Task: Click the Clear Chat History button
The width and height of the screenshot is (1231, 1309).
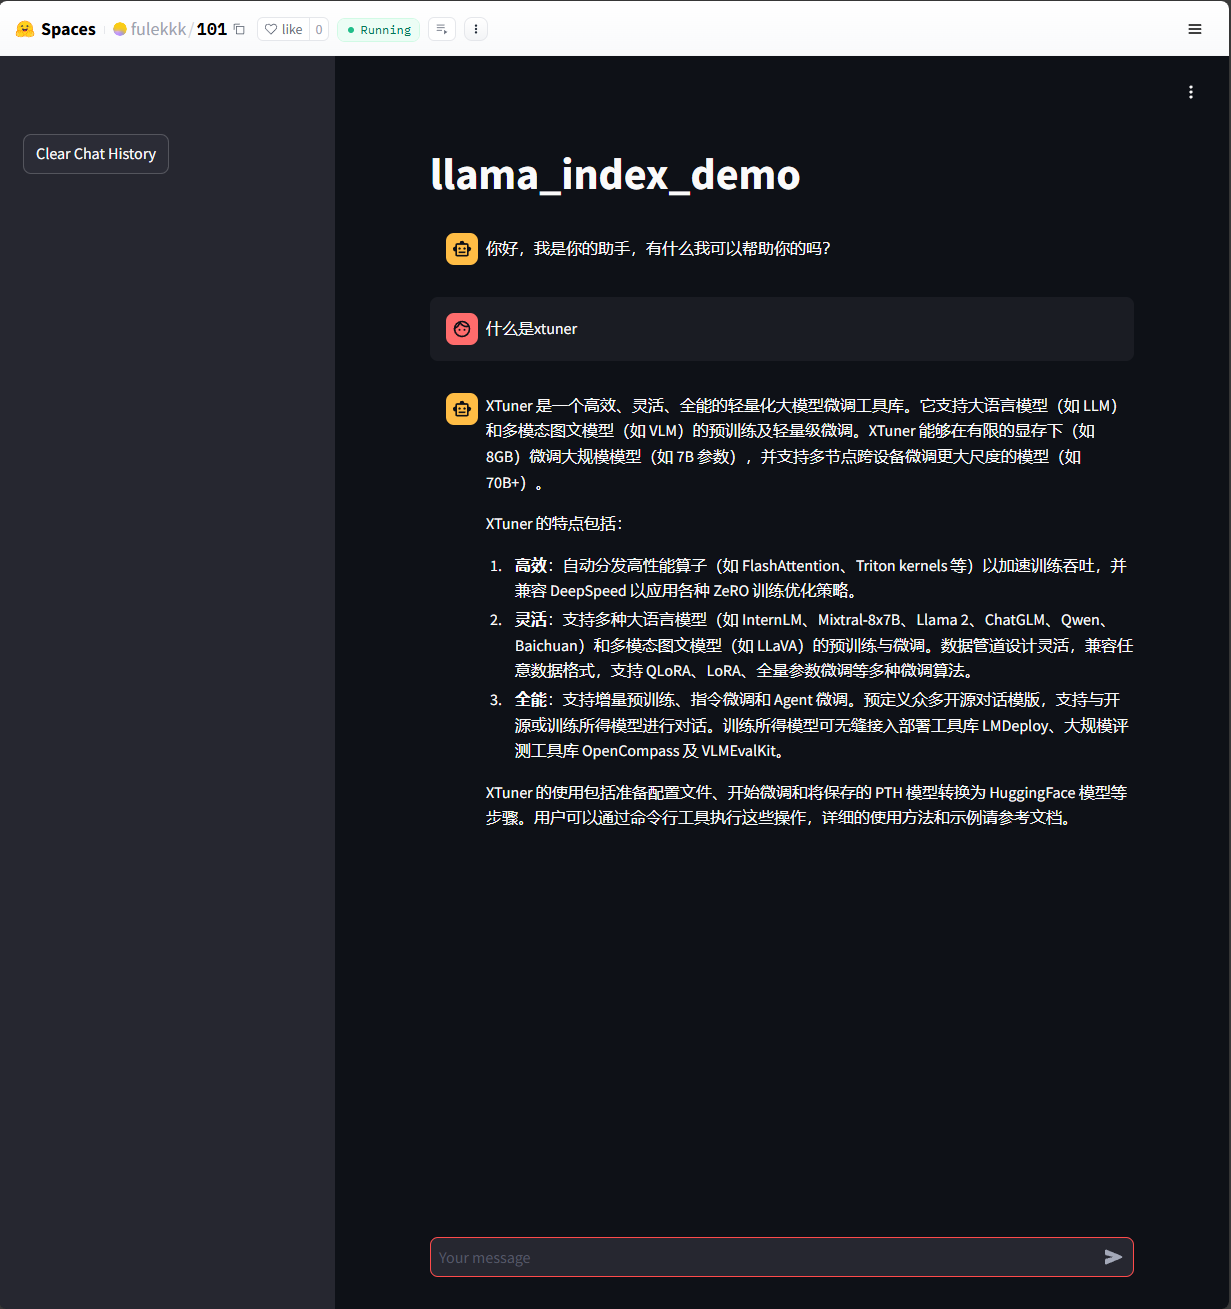Action: point(95,153)
